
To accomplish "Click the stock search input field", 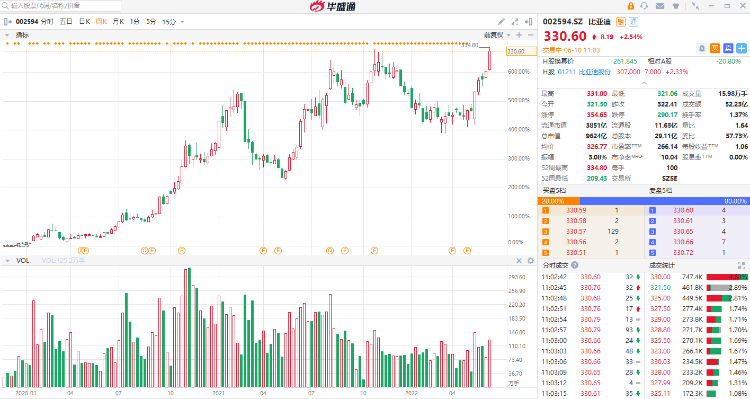I will pos(62,6).
